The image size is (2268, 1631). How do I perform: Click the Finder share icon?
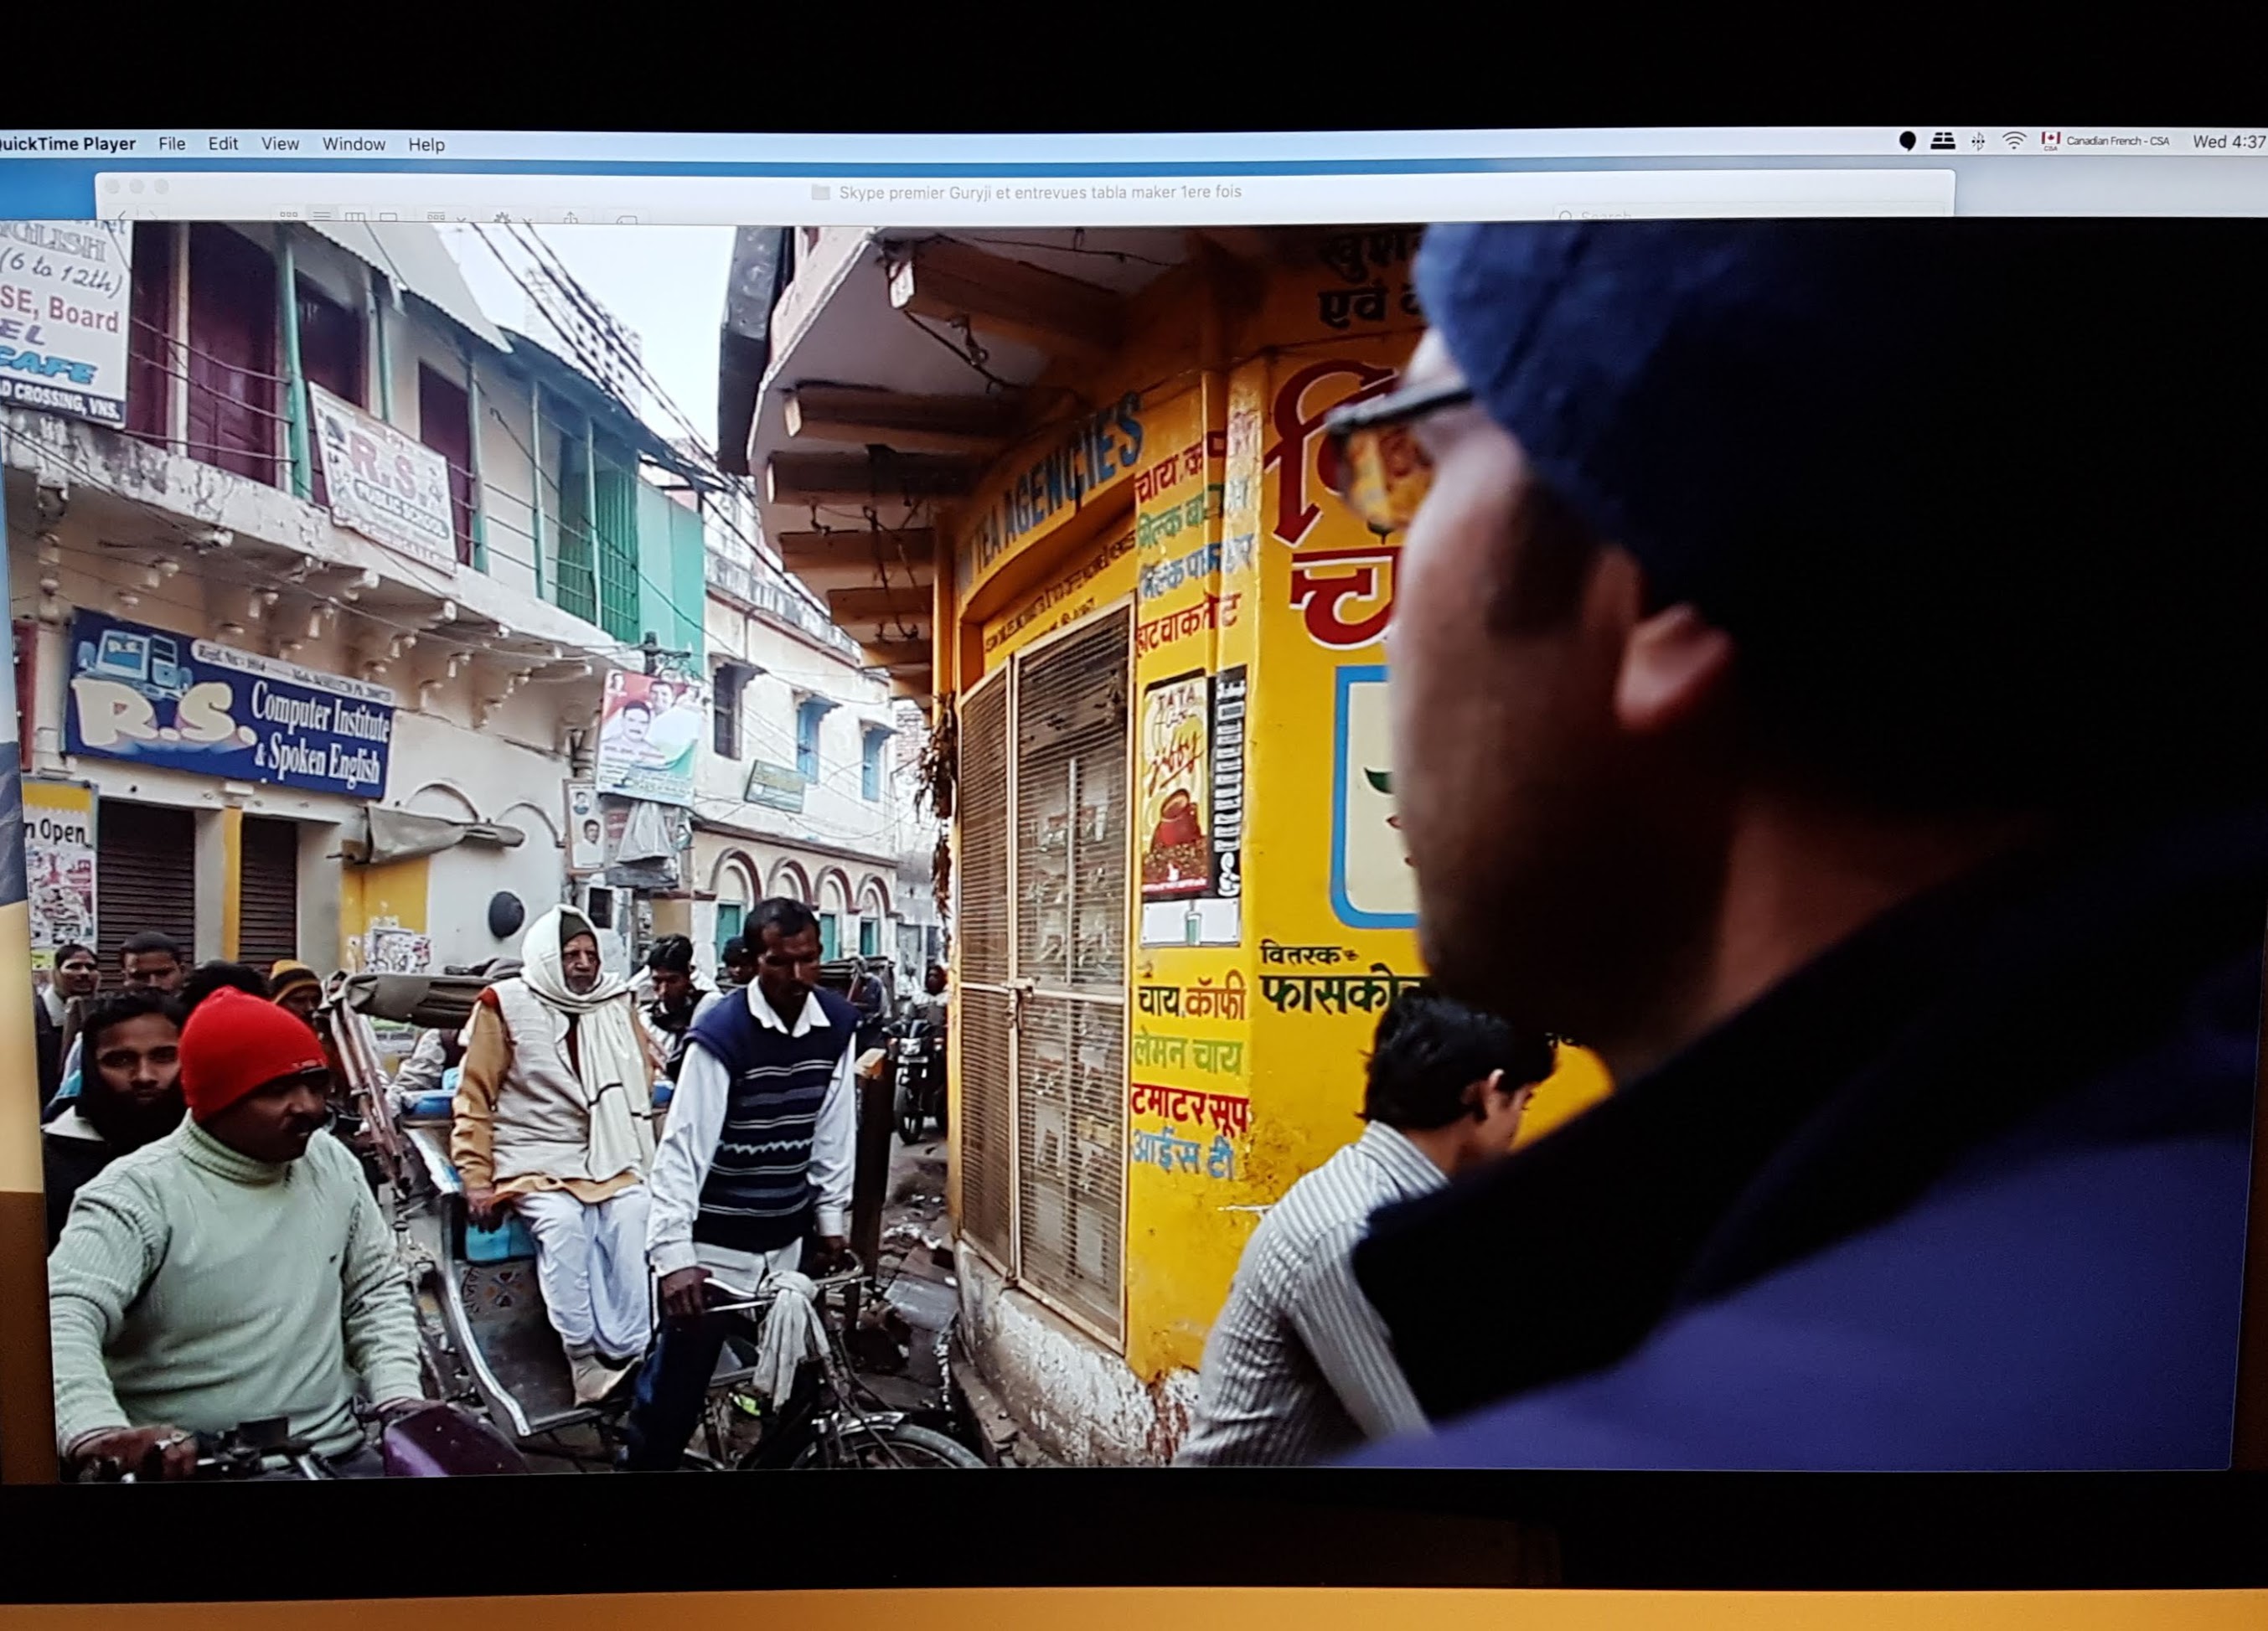tap(570, 215)
